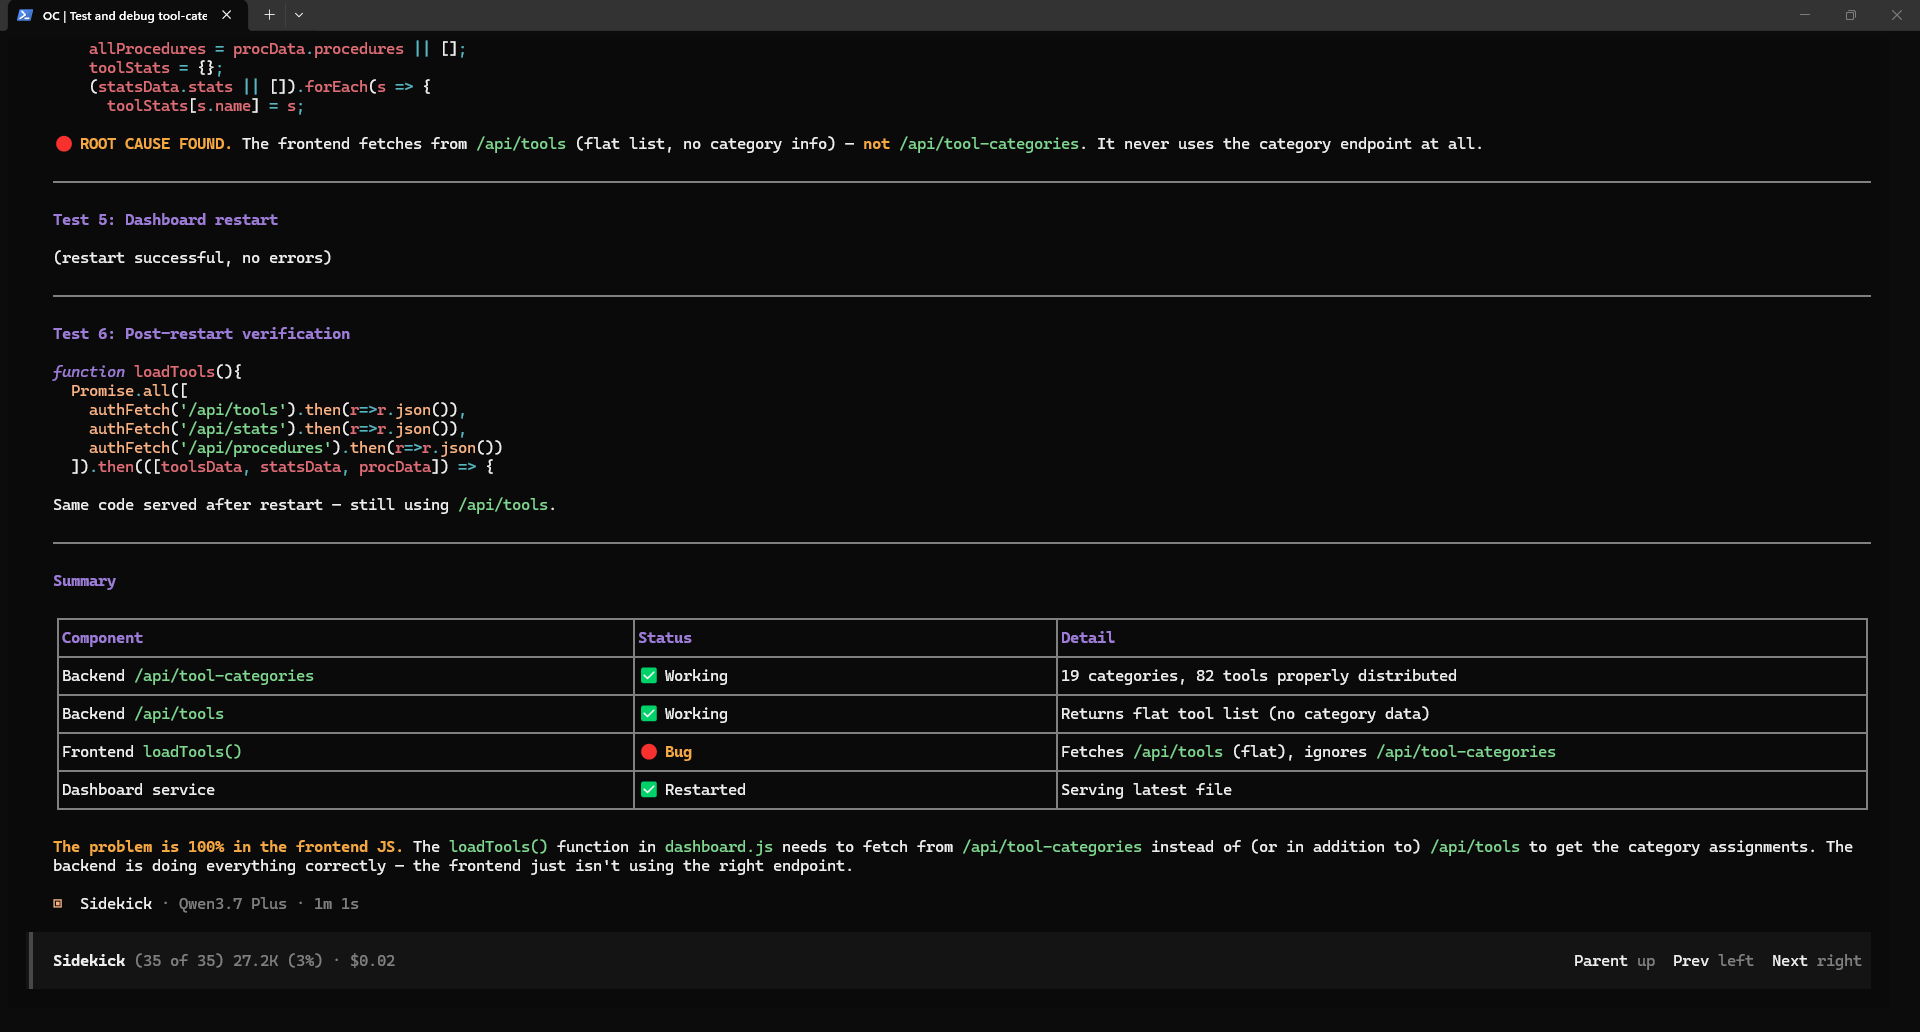Minimize the terminal window

click(1805, 15)
